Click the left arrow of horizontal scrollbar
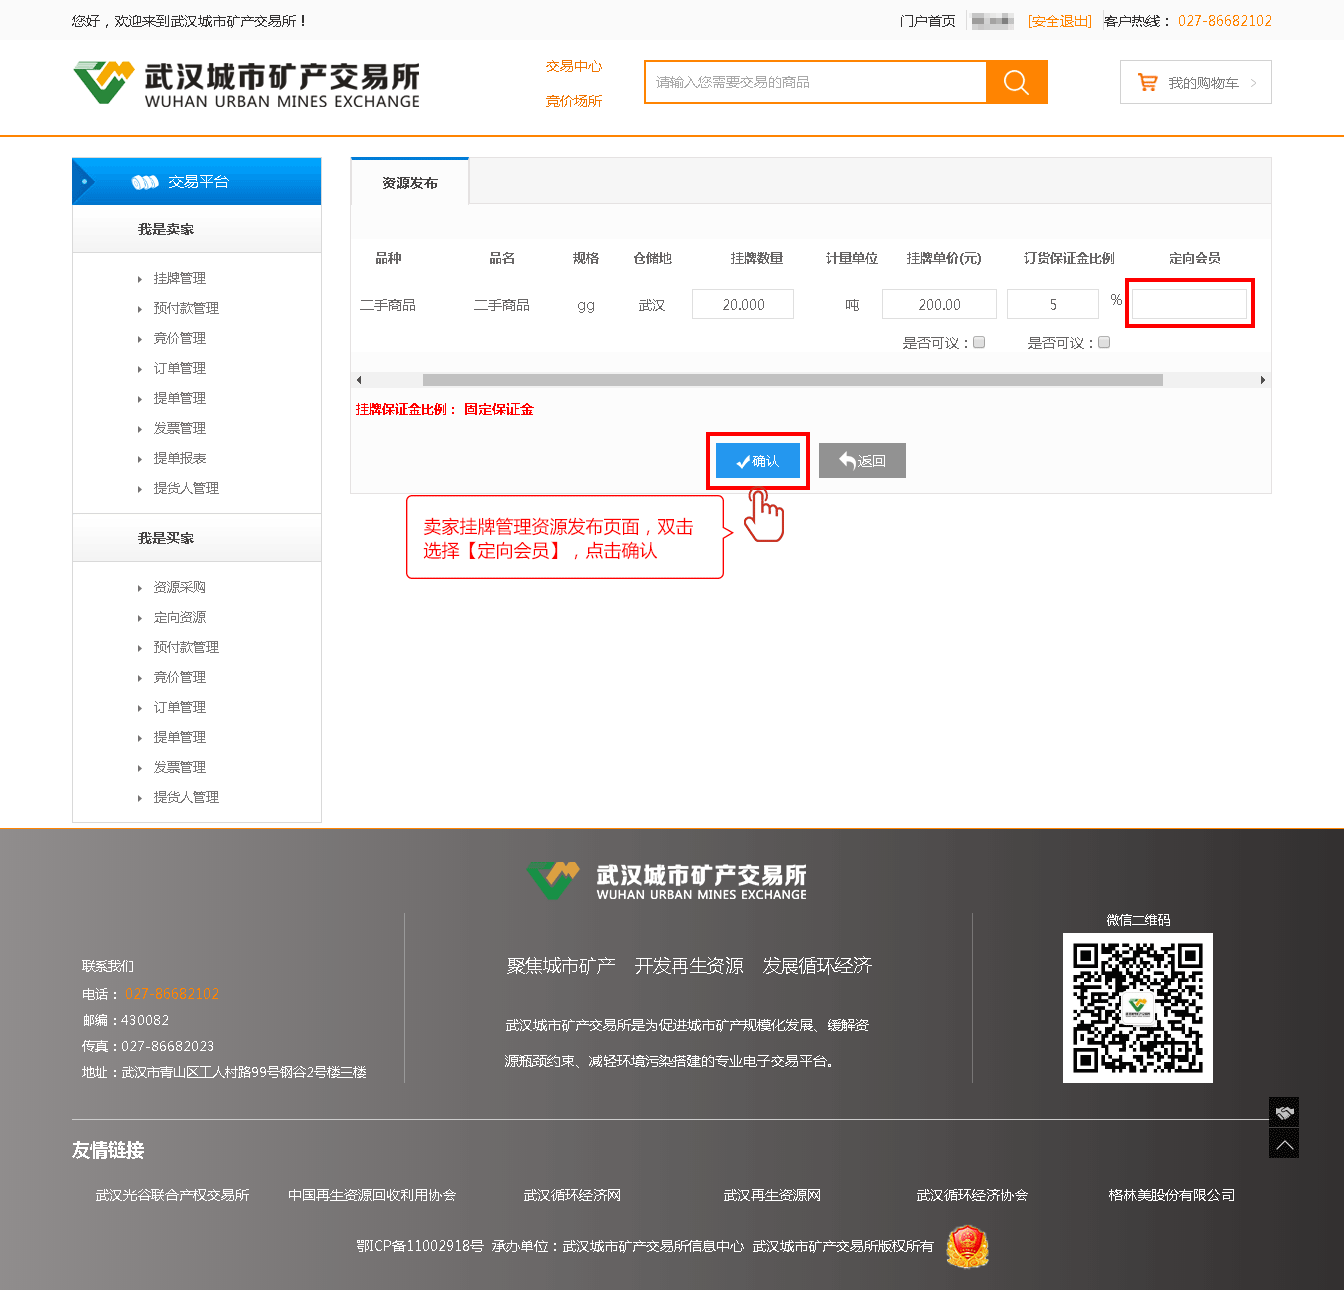 [359, 380]
